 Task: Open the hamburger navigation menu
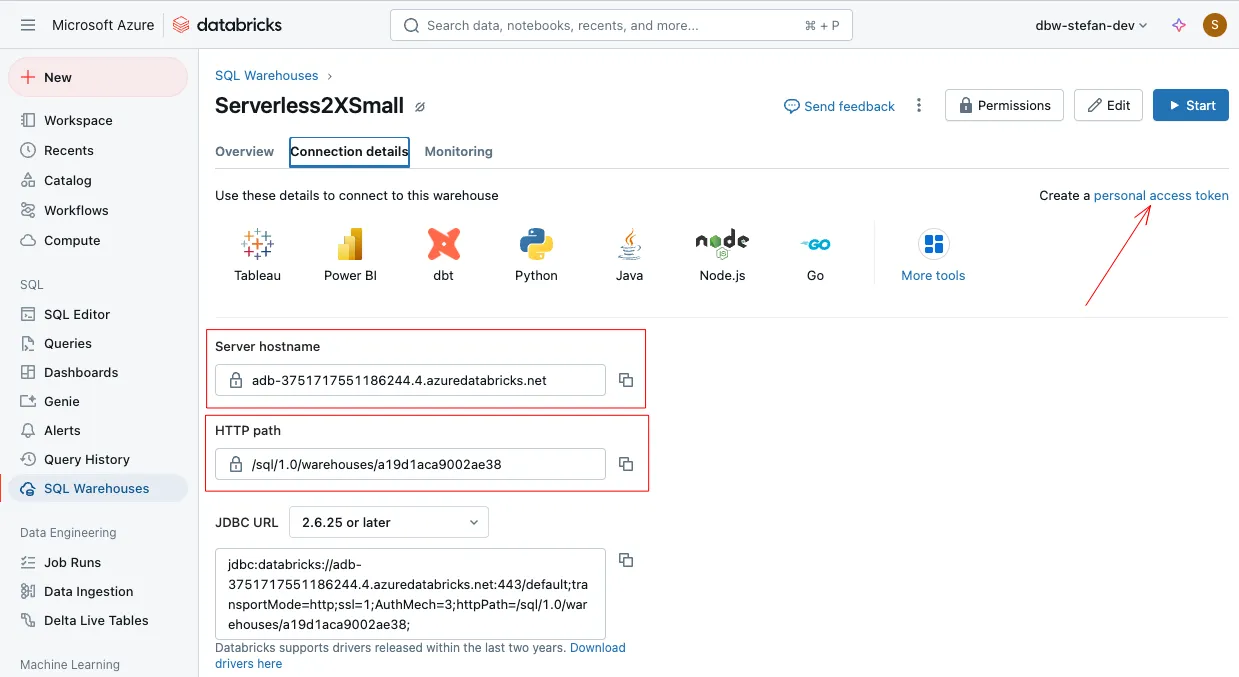point(27,25)
